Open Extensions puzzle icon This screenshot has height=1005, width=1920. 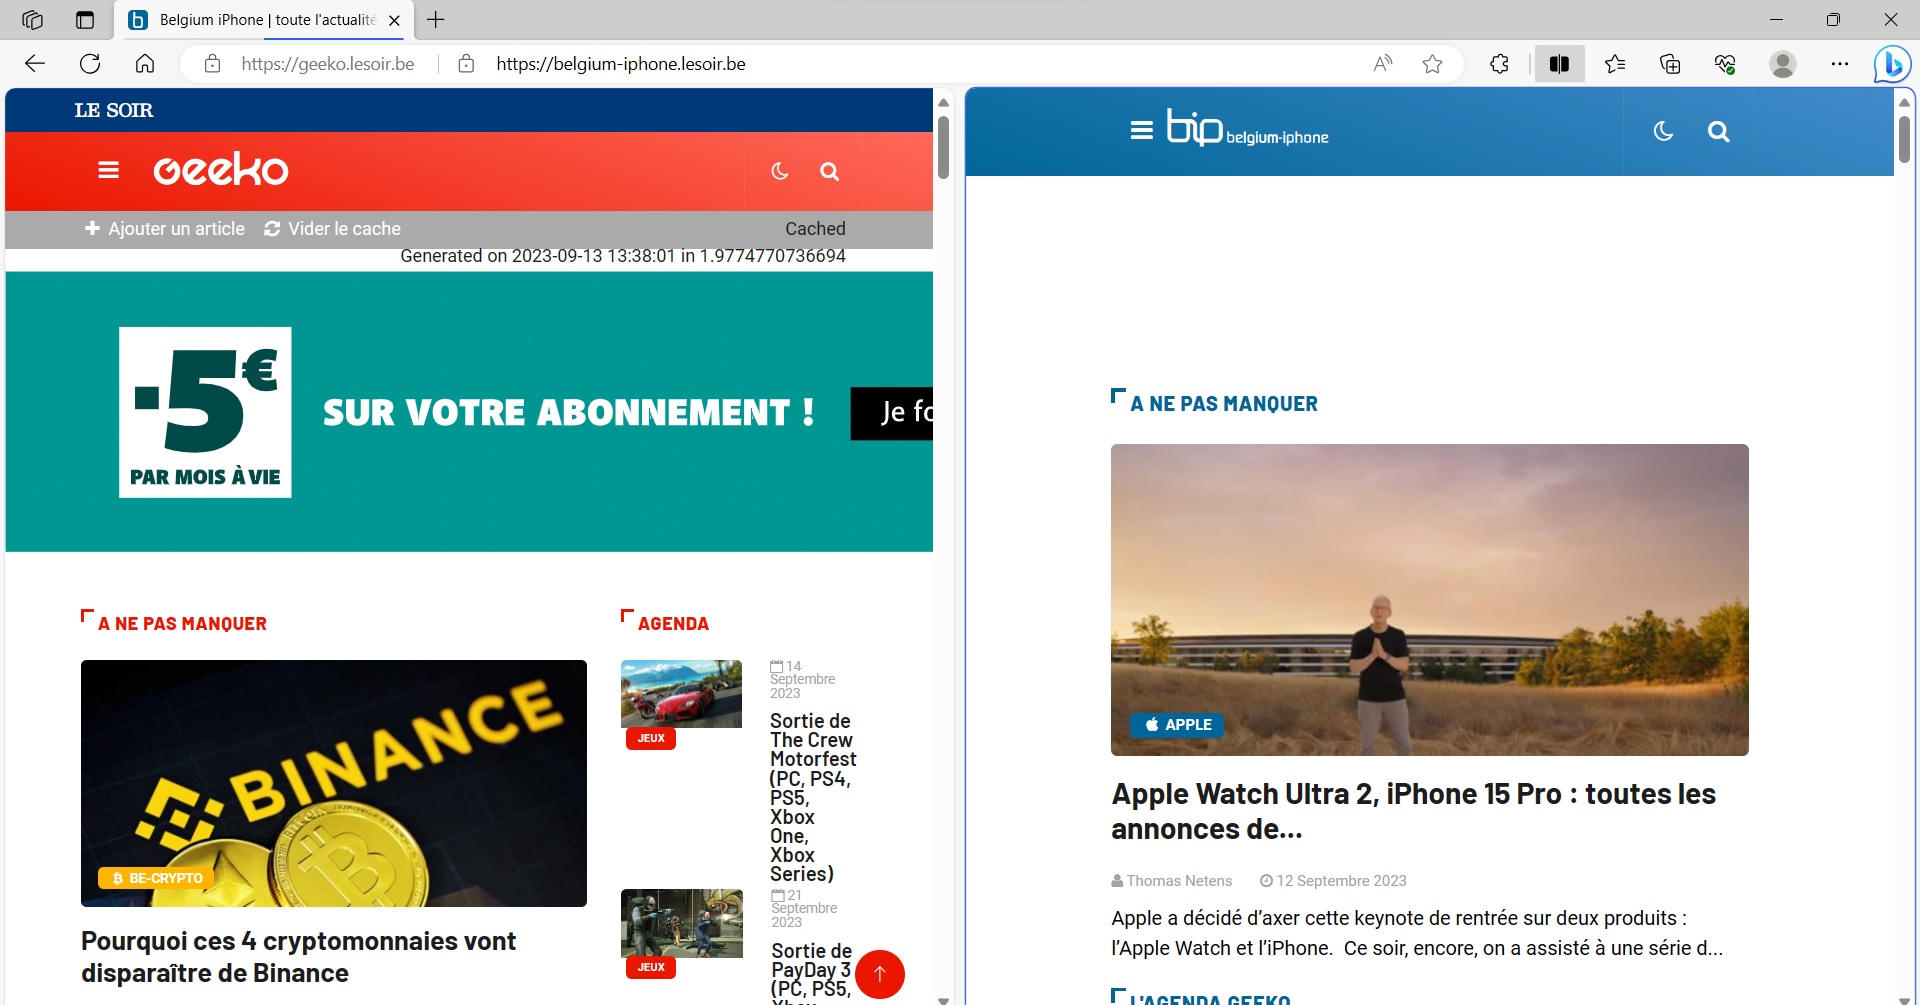pos(1499,64)
